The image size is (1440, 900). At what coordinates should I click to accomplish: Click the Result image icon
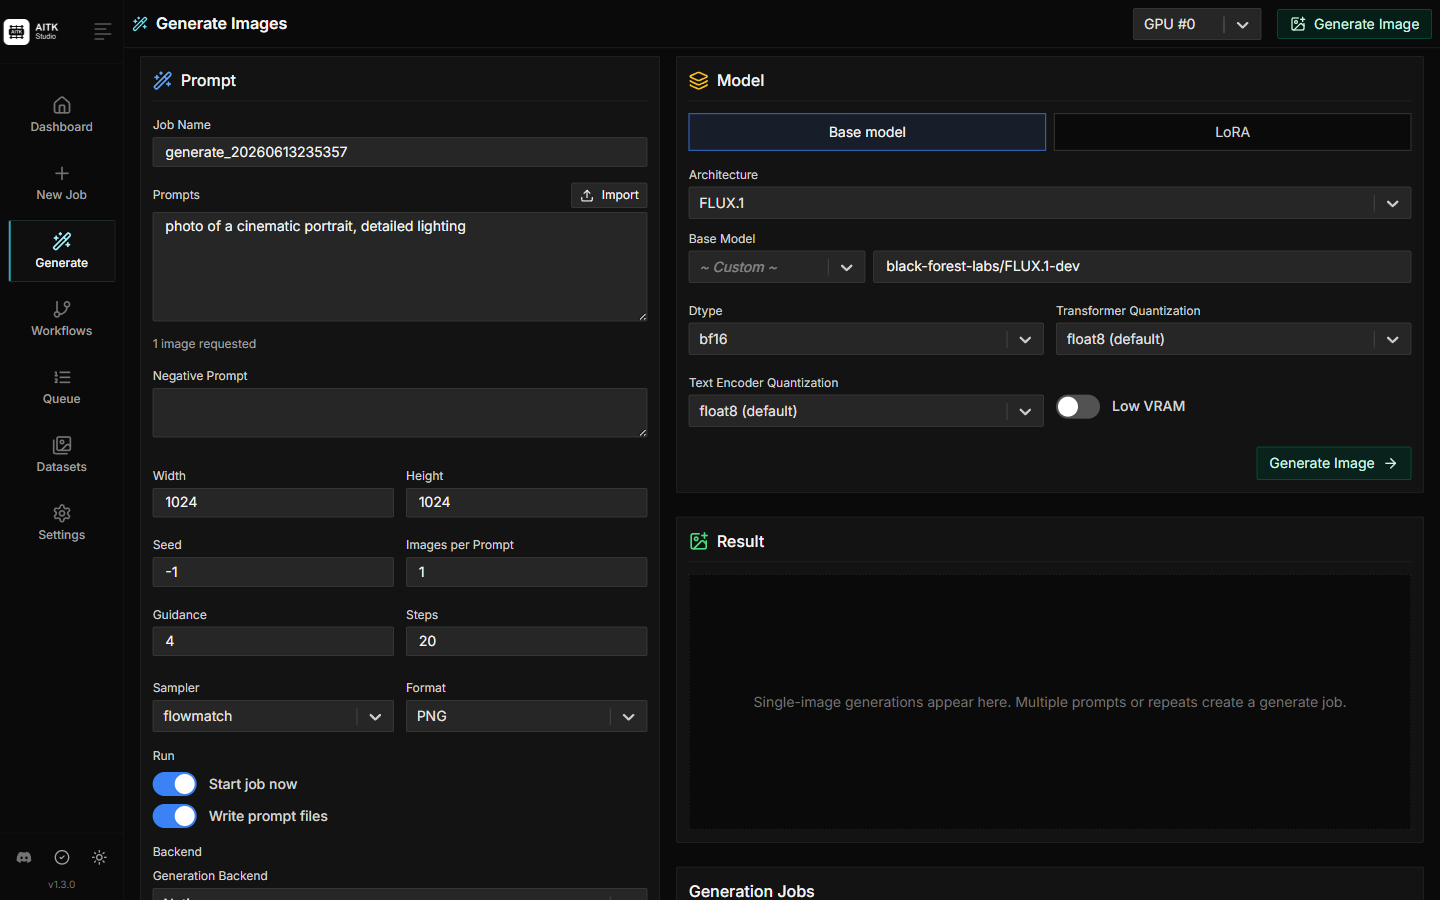[699, 541]
